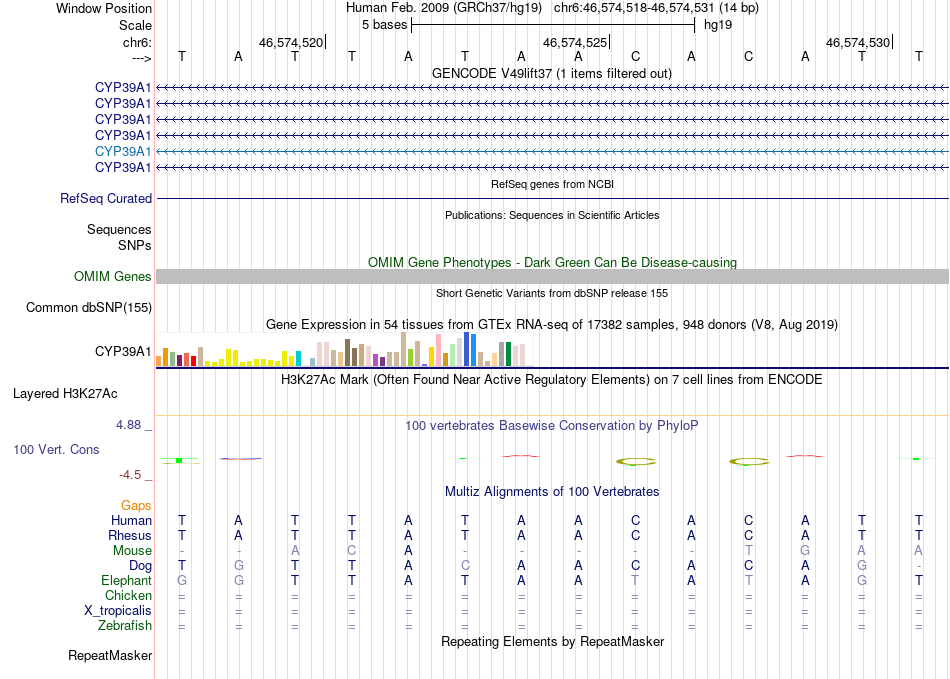This screenshot has width=950, height=679.
Task: Click the Window Position label
Action: point(104,8)
